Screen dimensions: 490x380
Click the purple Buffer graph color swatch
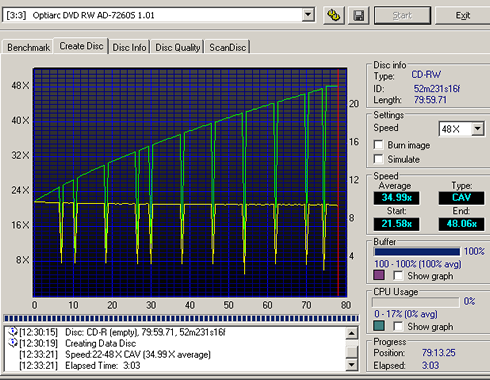[379, 275]
